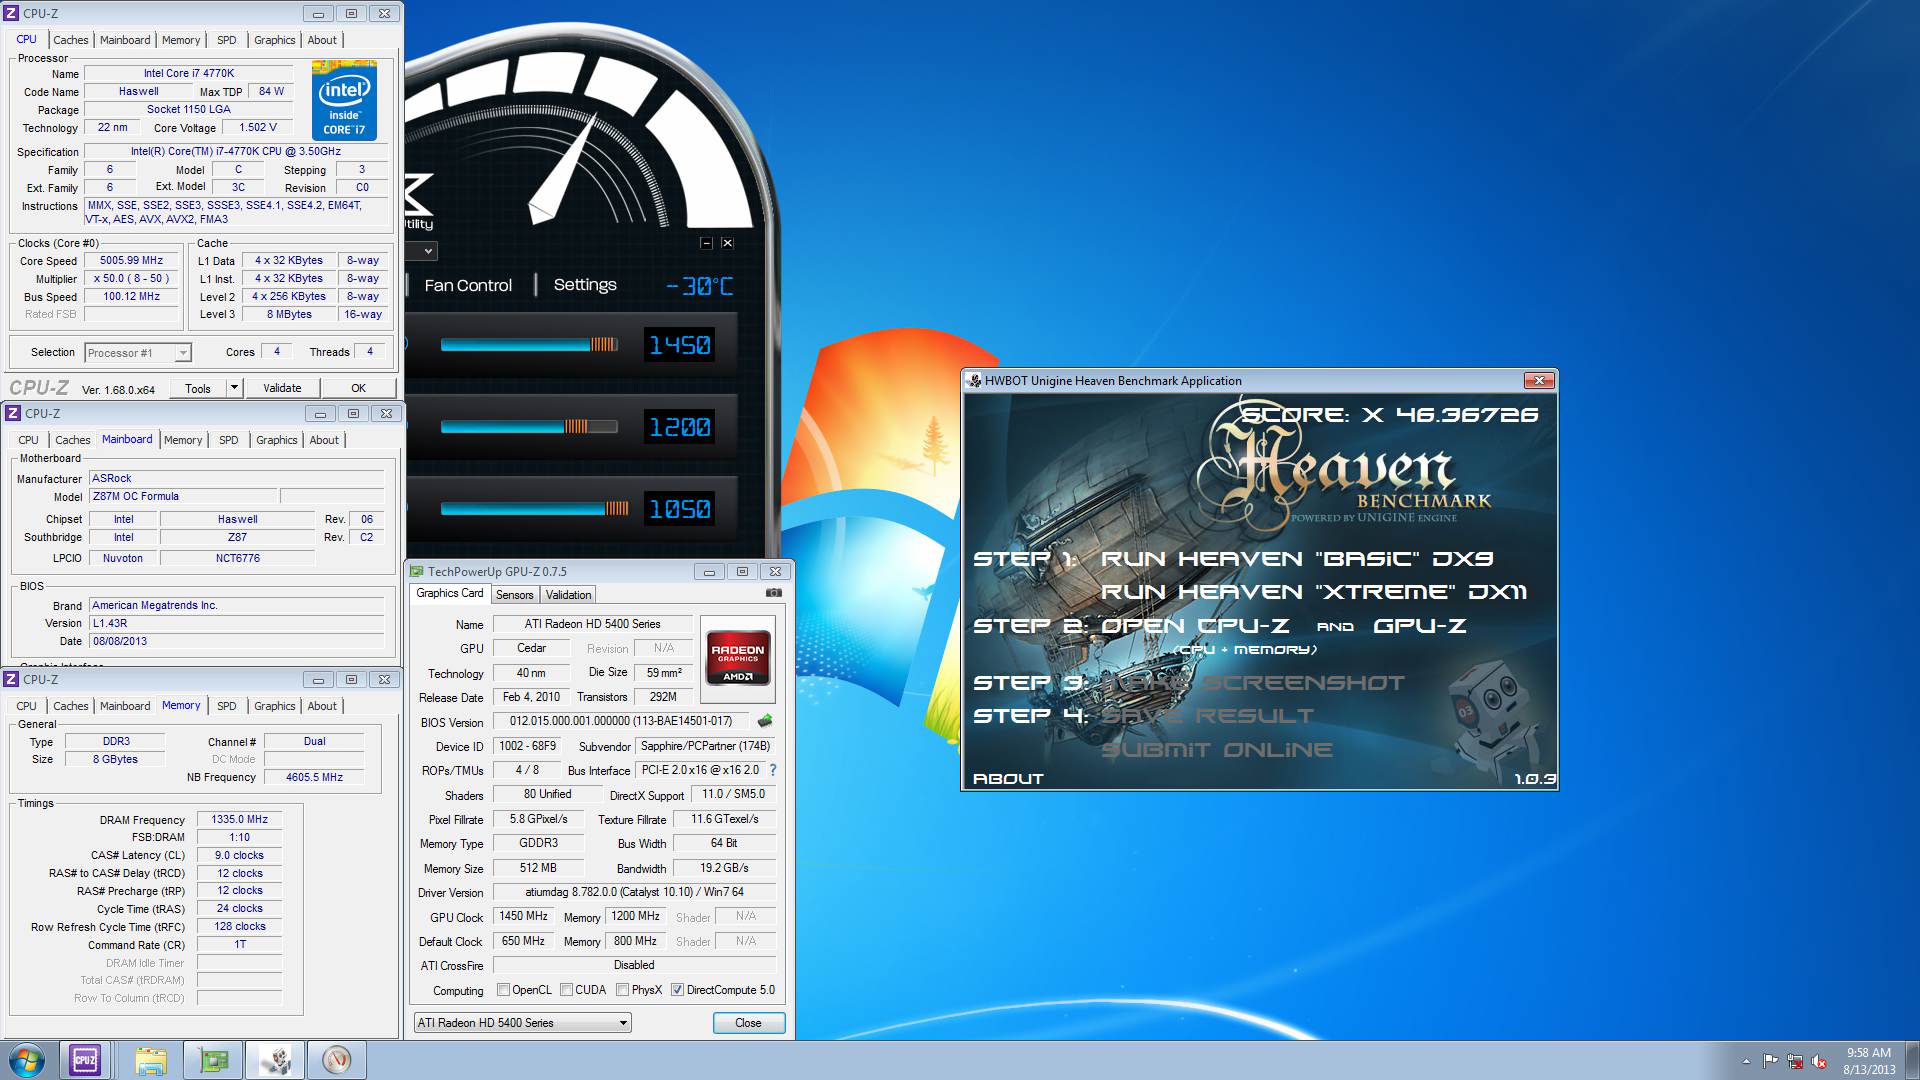Click the HWBOT Heaven window title icon
This screenshot has height=1080, width=1920.
974,381
